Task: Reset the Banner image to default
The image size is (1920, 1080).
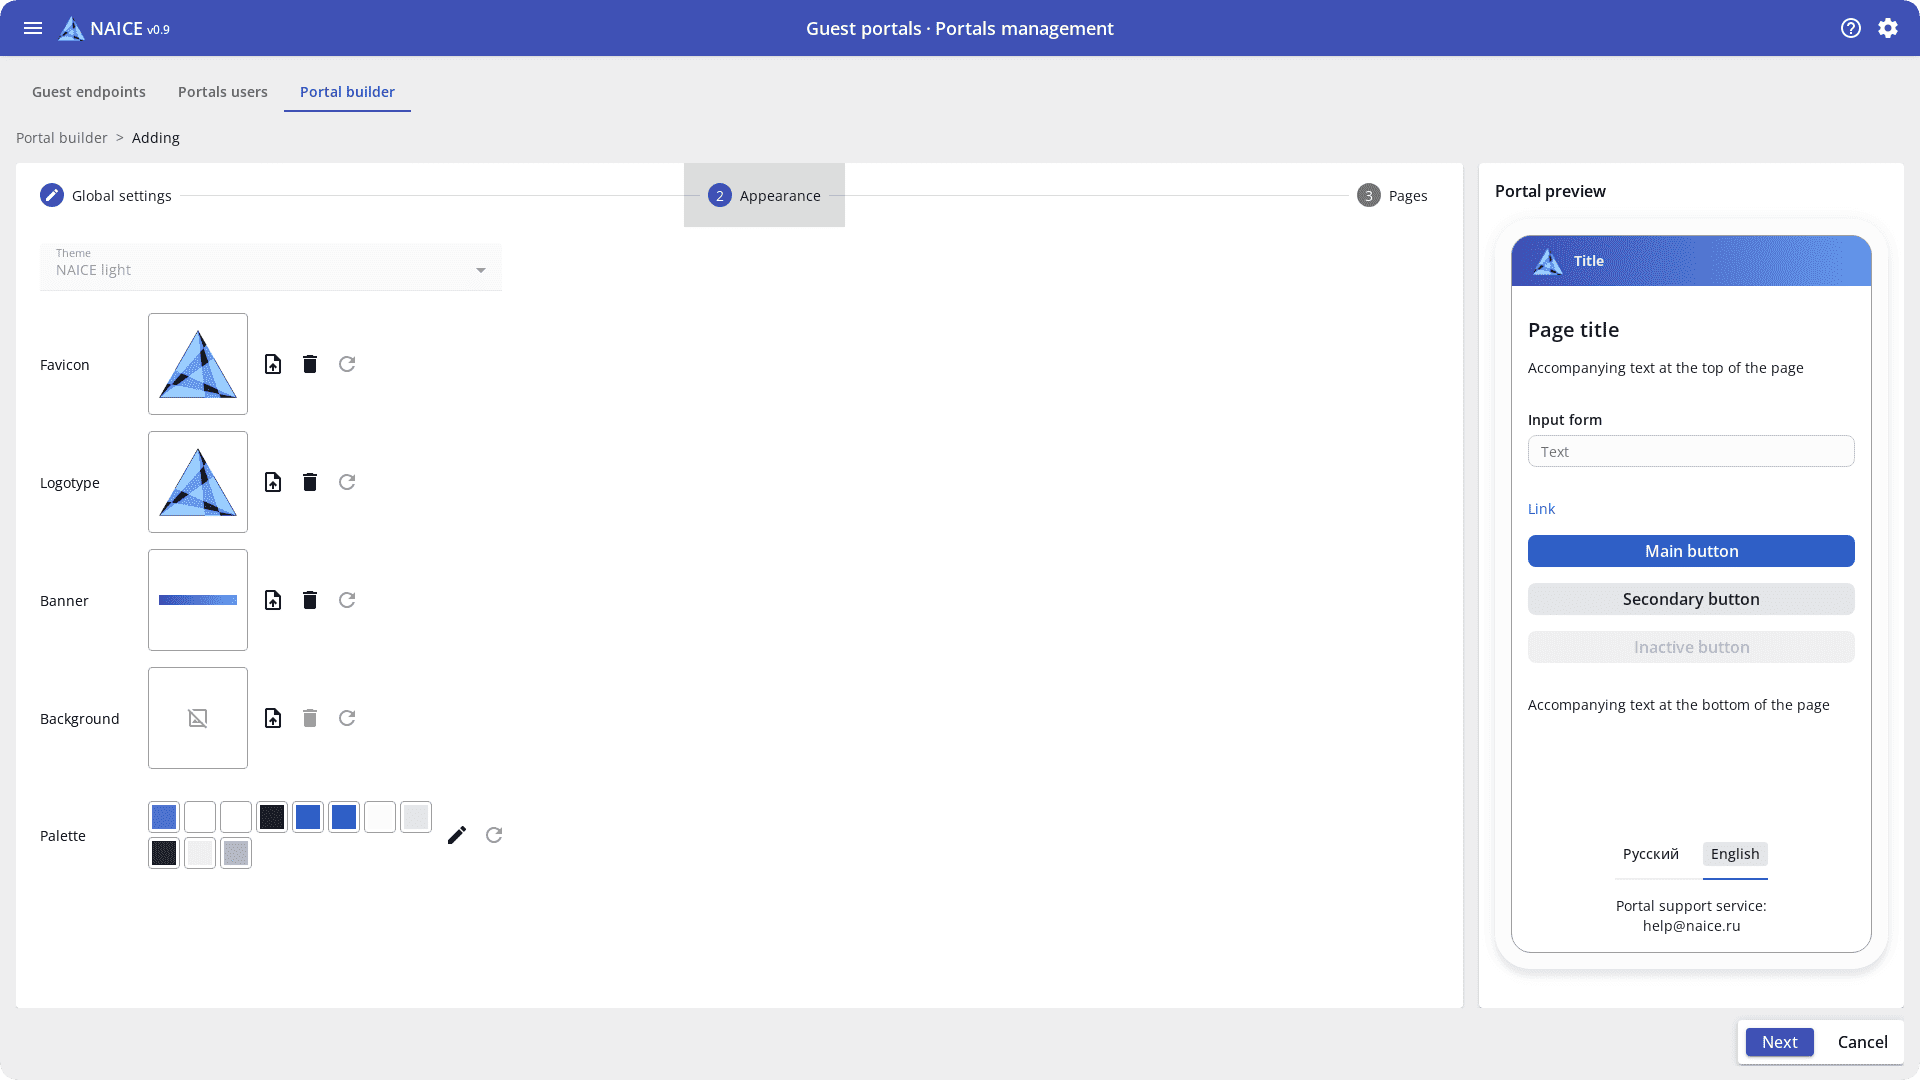Action: pos(347,600)
